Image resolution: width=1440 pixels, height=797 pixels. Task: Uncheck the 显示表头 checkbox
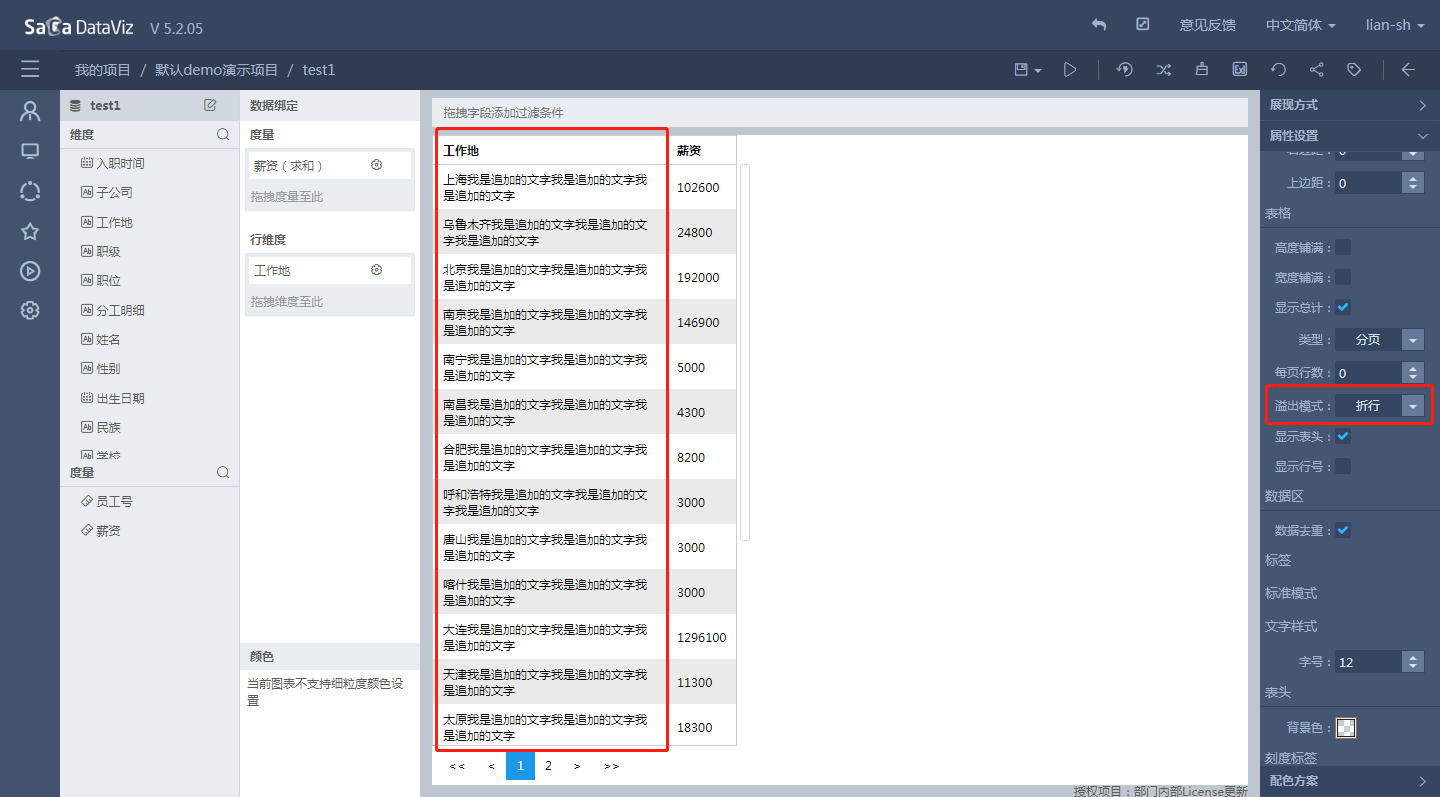tap(1343, 436)
